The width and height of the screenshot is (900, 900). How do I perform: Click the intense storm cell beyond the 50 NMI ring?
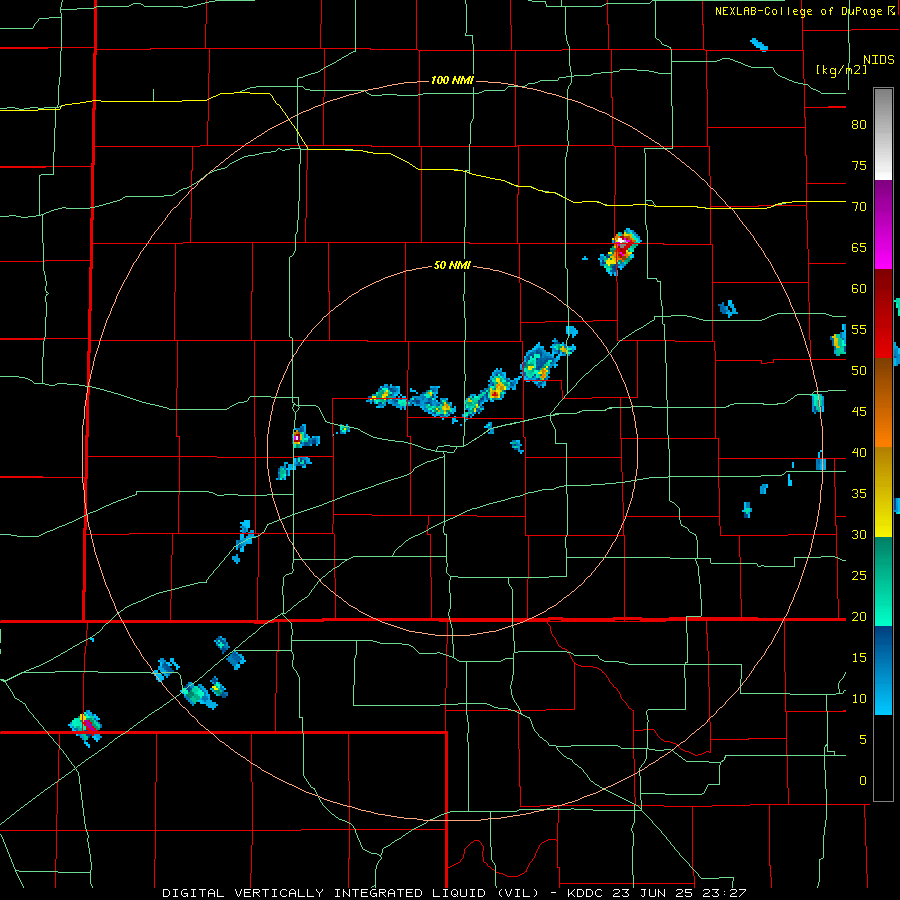pyautogui.click(x=620, y=251)
